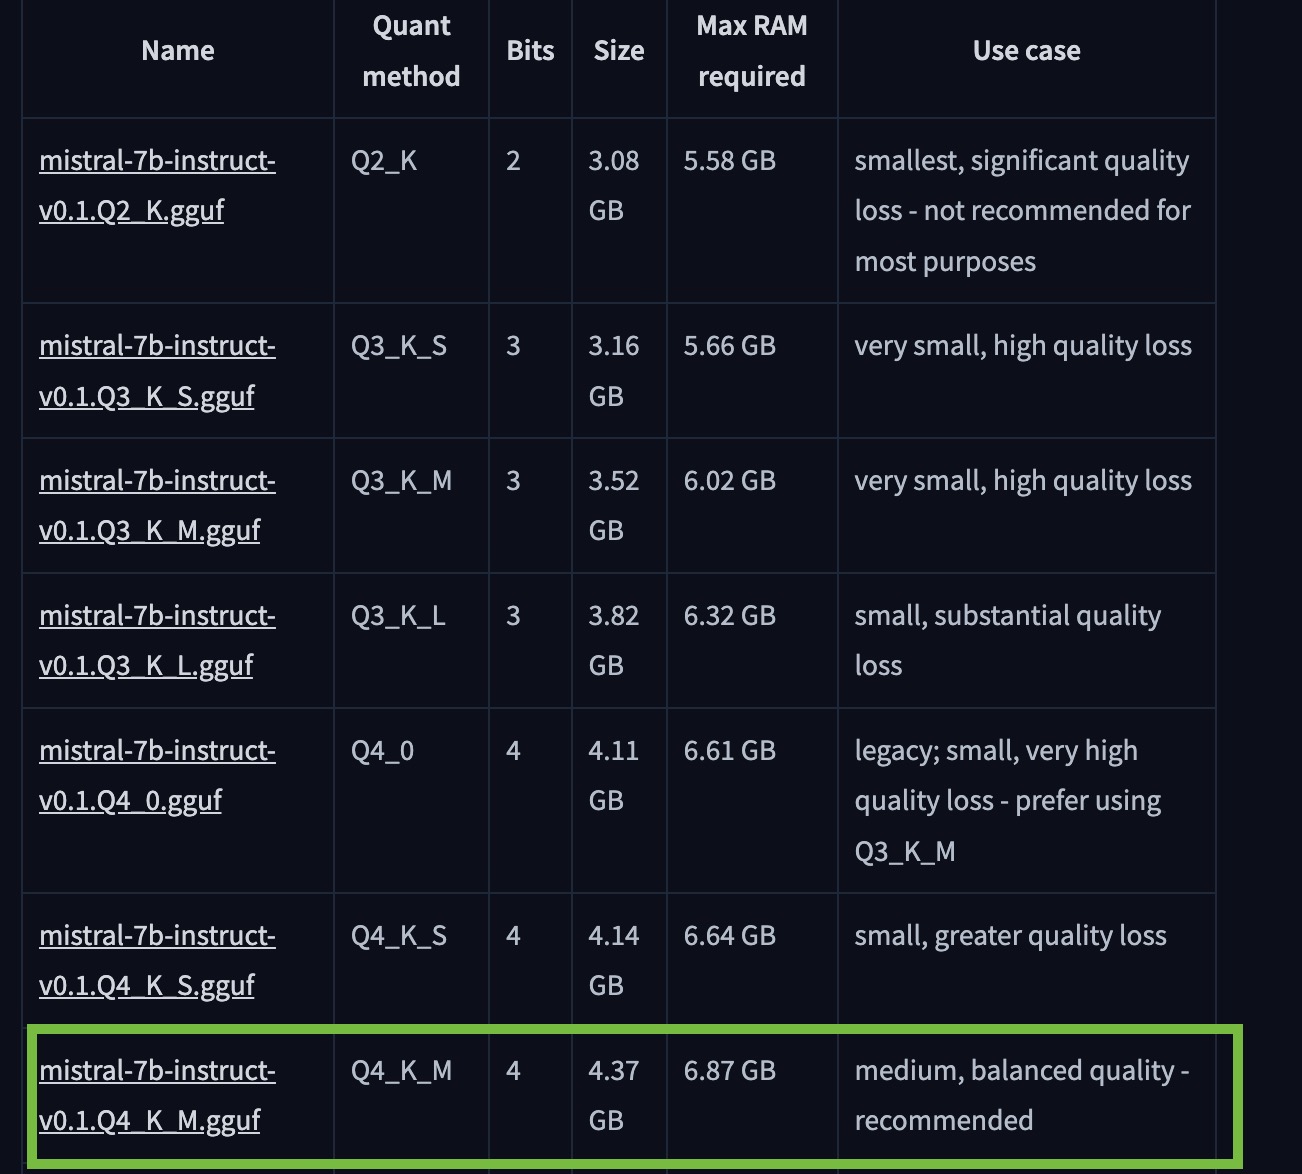Image resolution: width=1302 pixels, height=1174 pixels.
Task: Open mistral-7b-instruct-v0.1.Q2_K.gguf link
Action: [157, 185]
